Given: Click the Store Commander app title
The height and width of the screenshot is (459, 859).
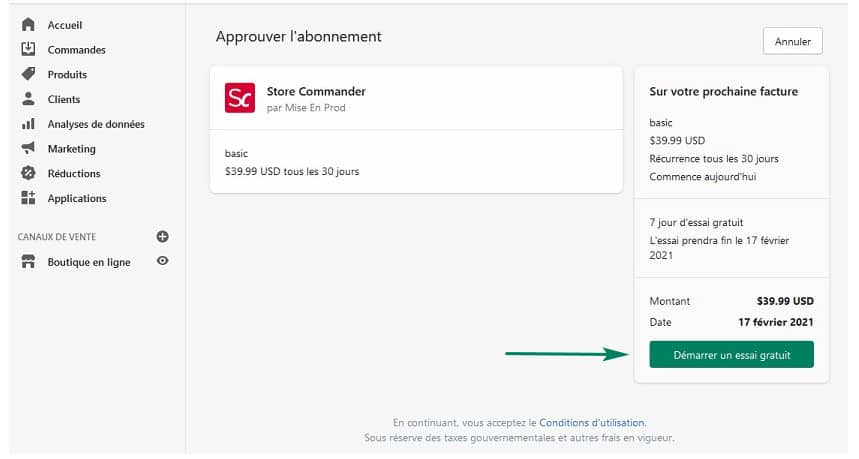Looking at the screenshot, I should (x=316, y=91).
